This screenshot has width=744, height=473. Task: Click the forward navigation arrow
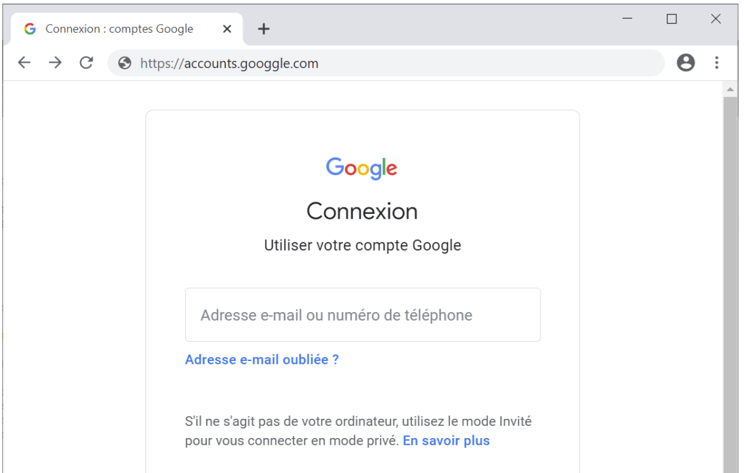pos(55,63)
